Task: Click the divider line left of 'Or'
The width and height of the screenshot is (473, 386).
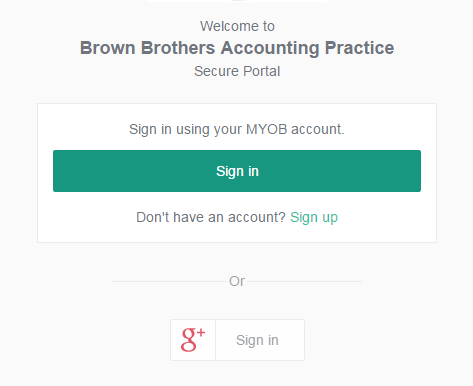Action: click(169, 281)
